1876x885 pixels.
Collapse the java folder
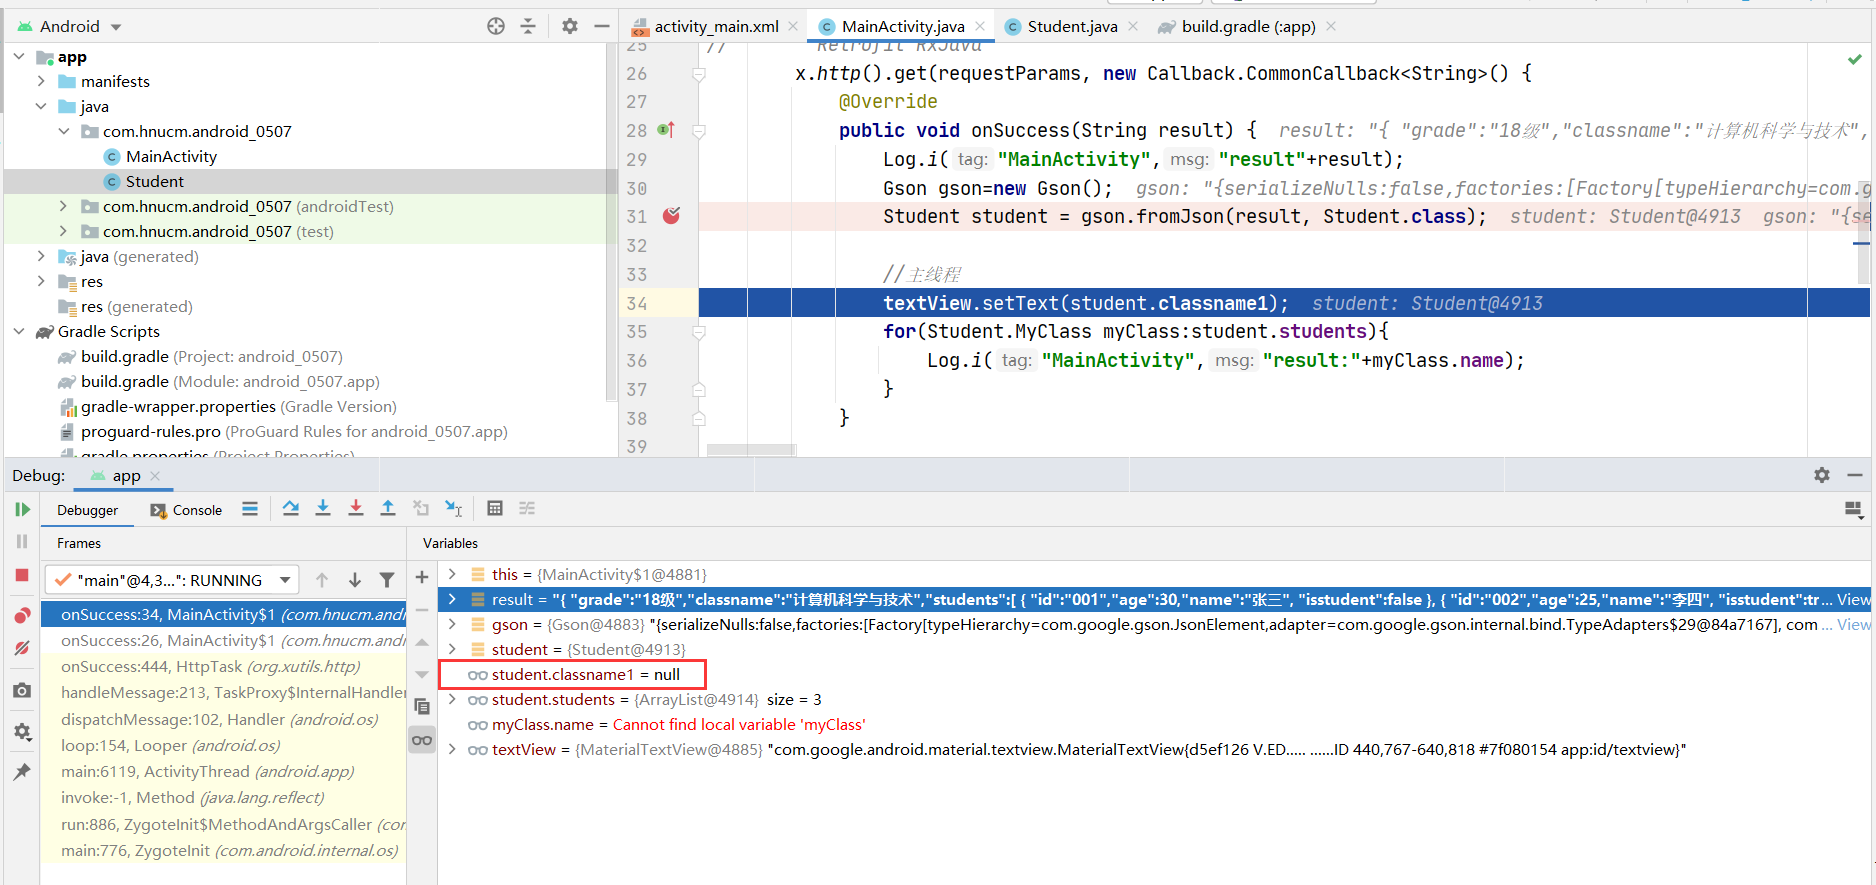pos(41,106)
